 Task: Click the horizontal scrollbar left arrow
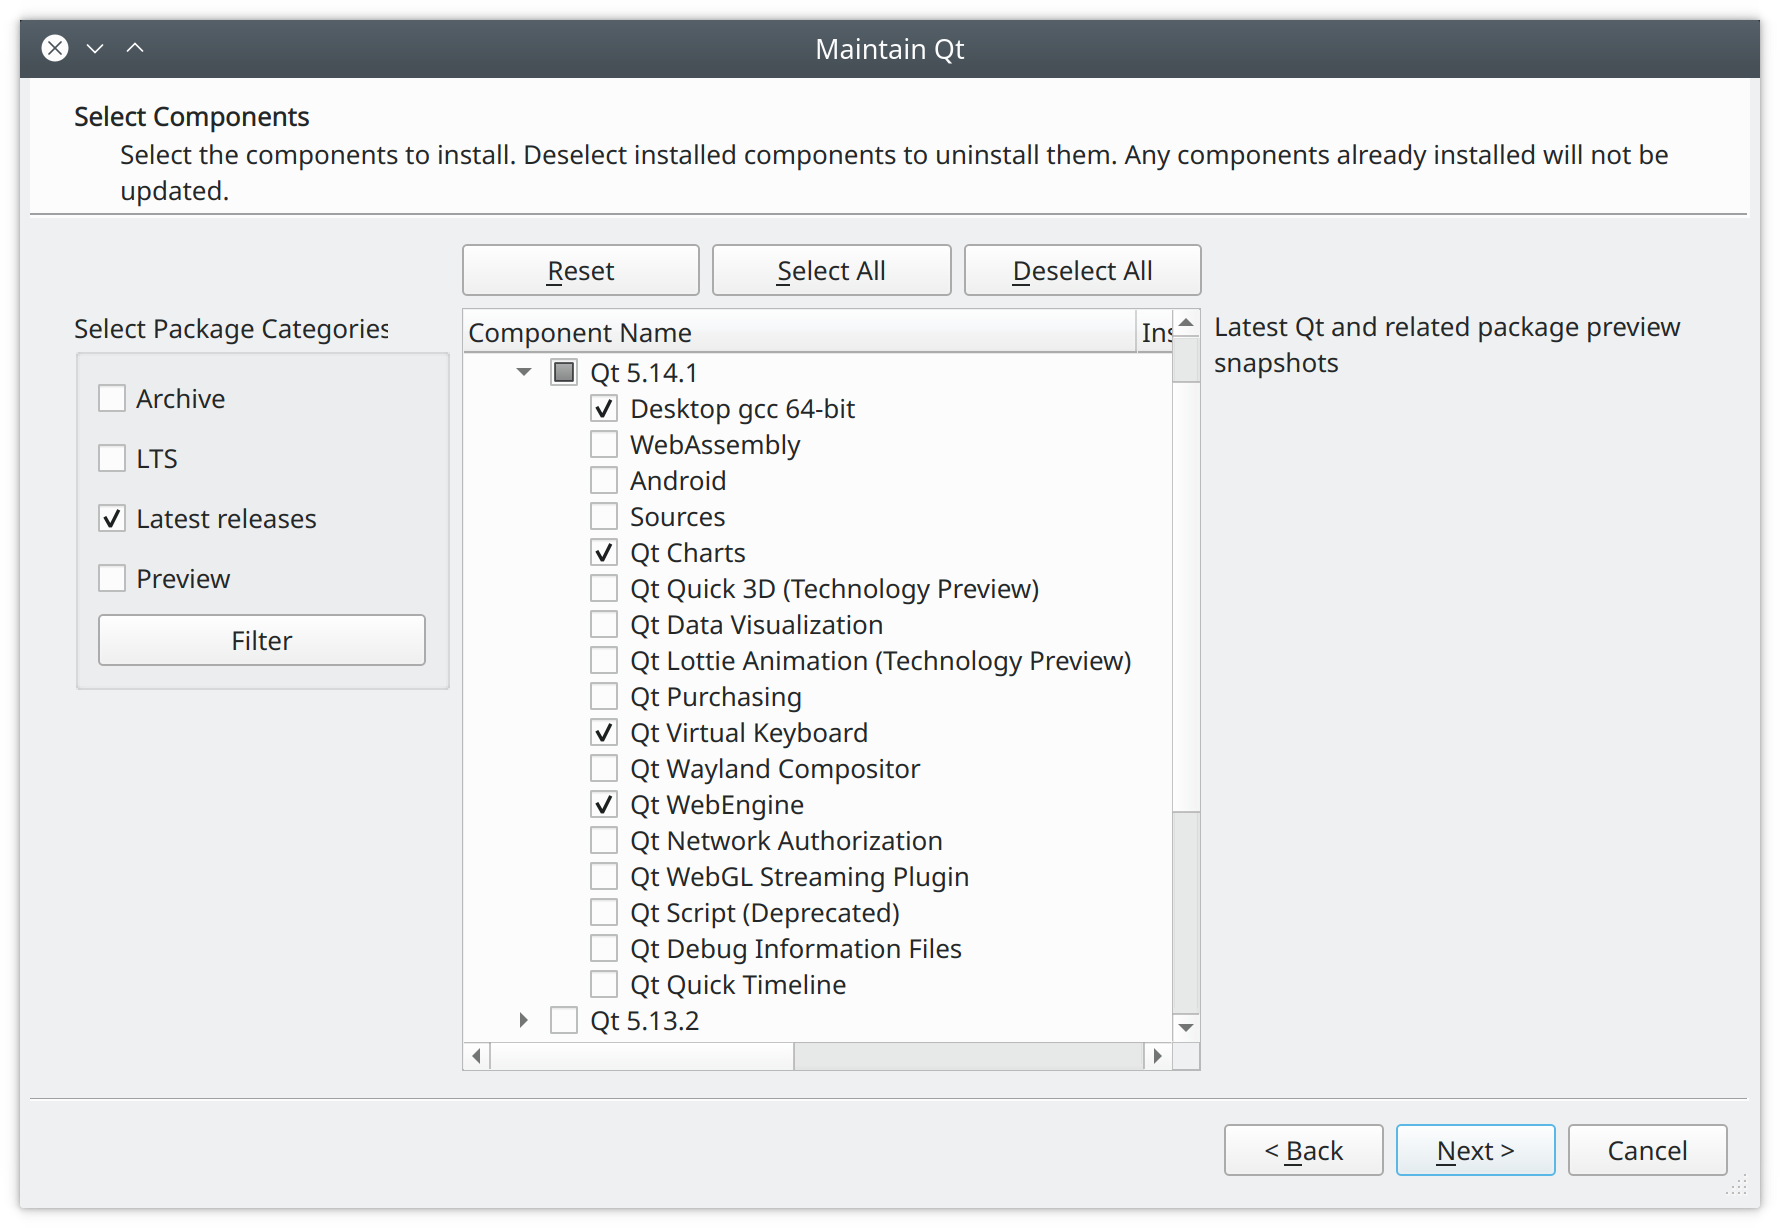tap(477, 1056)
